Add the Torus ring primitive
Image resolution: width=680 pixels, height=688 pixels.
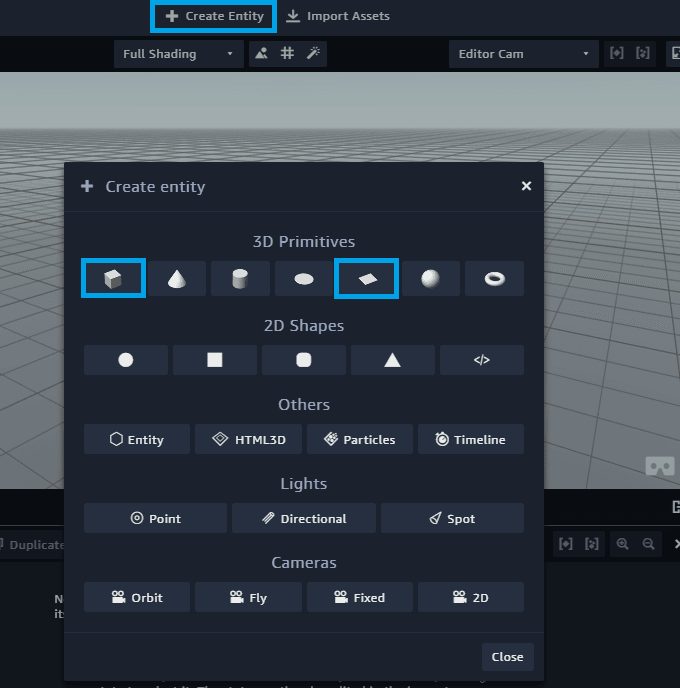494,278
